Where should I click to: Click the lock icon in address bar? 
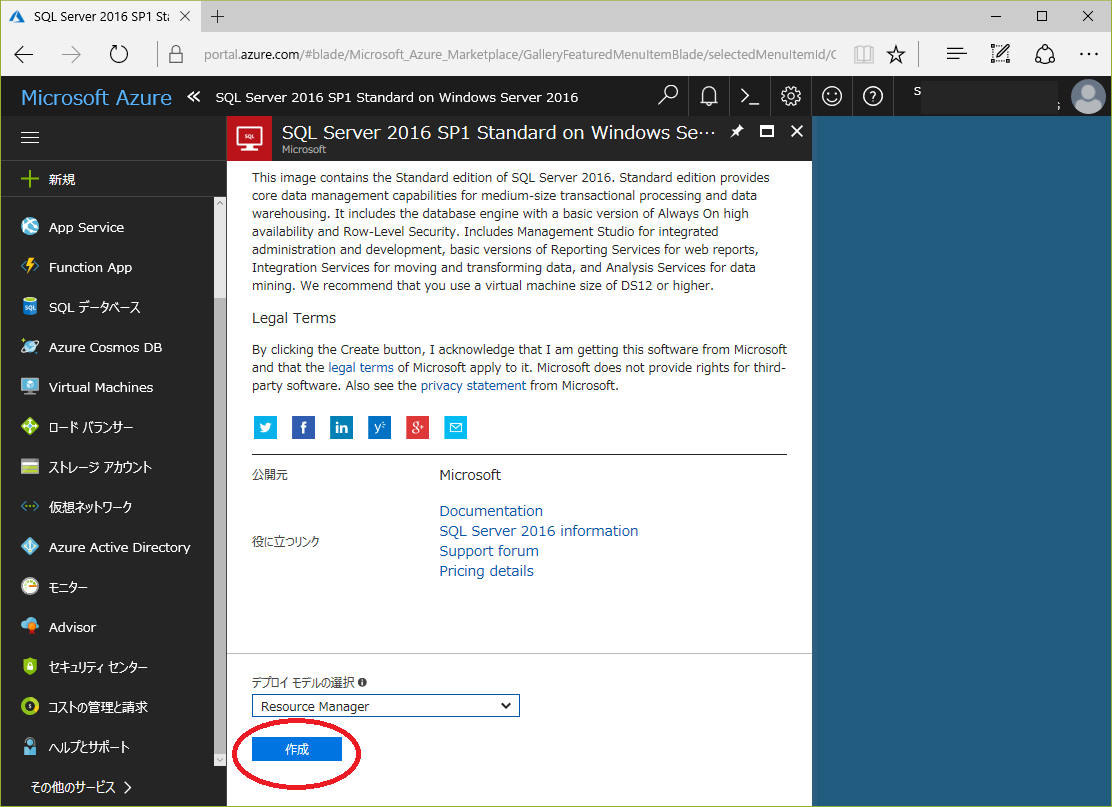176,54
